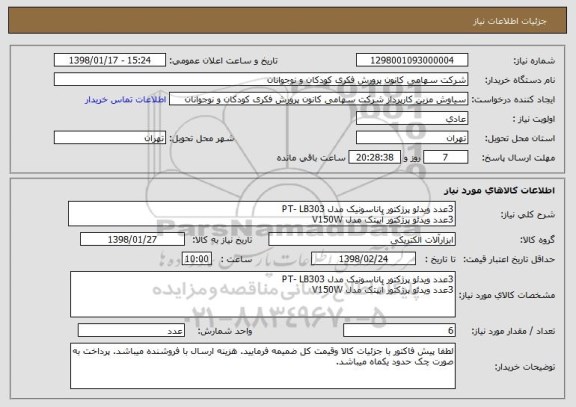Viewport: 576px width, 407px height.
Task: Click the توضیحات خریدار label
Action: click(x=525, y=367)
